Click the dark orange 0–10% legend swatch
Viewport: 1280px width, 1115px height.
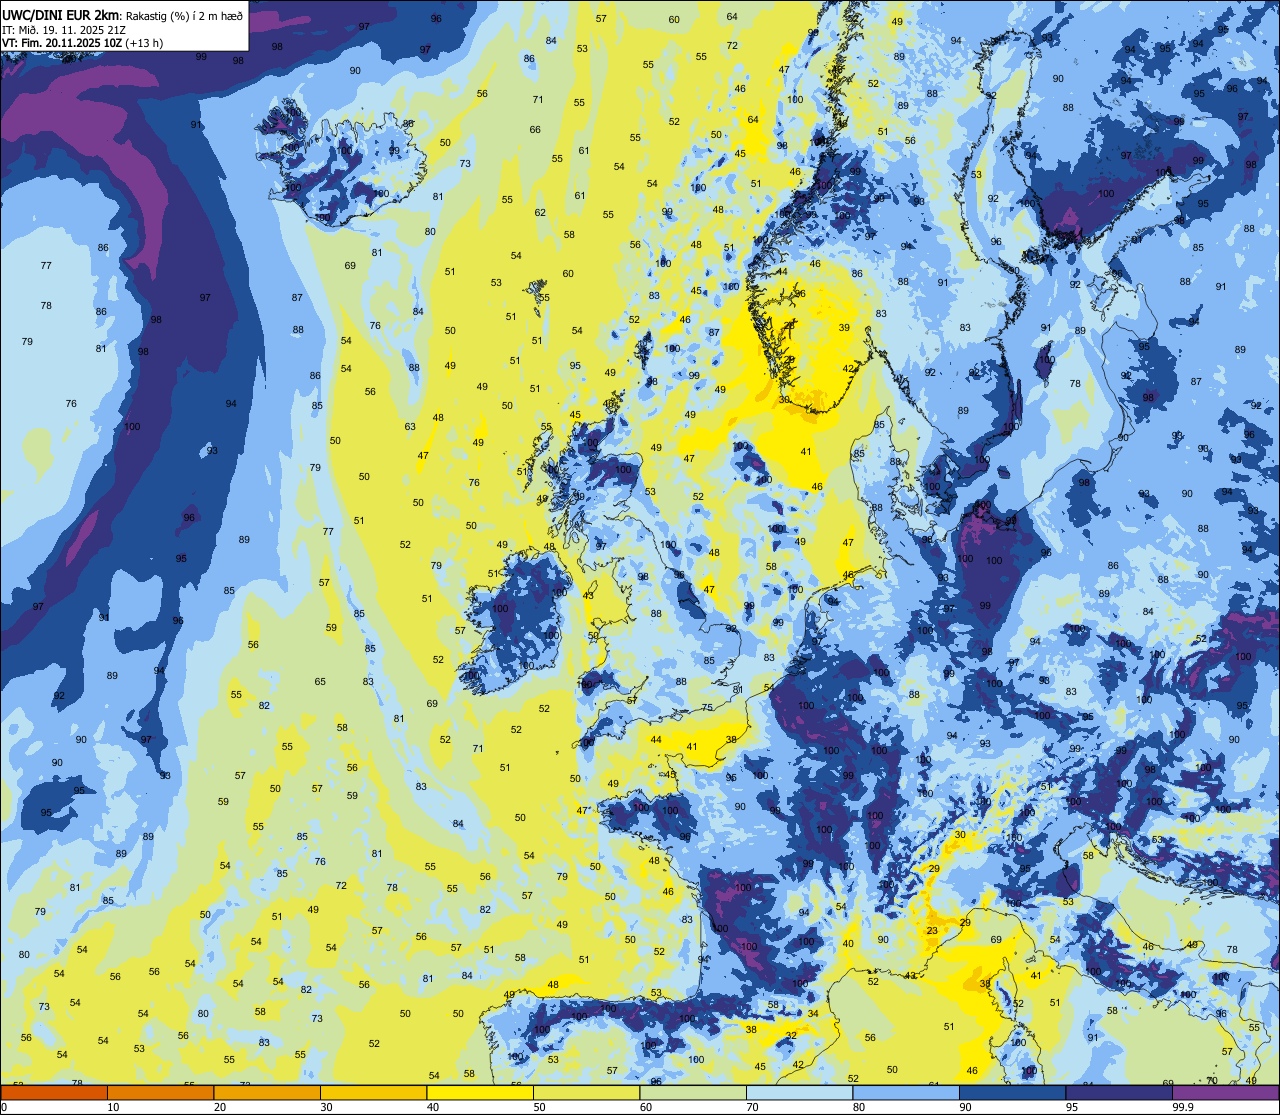pos(54,1092)
